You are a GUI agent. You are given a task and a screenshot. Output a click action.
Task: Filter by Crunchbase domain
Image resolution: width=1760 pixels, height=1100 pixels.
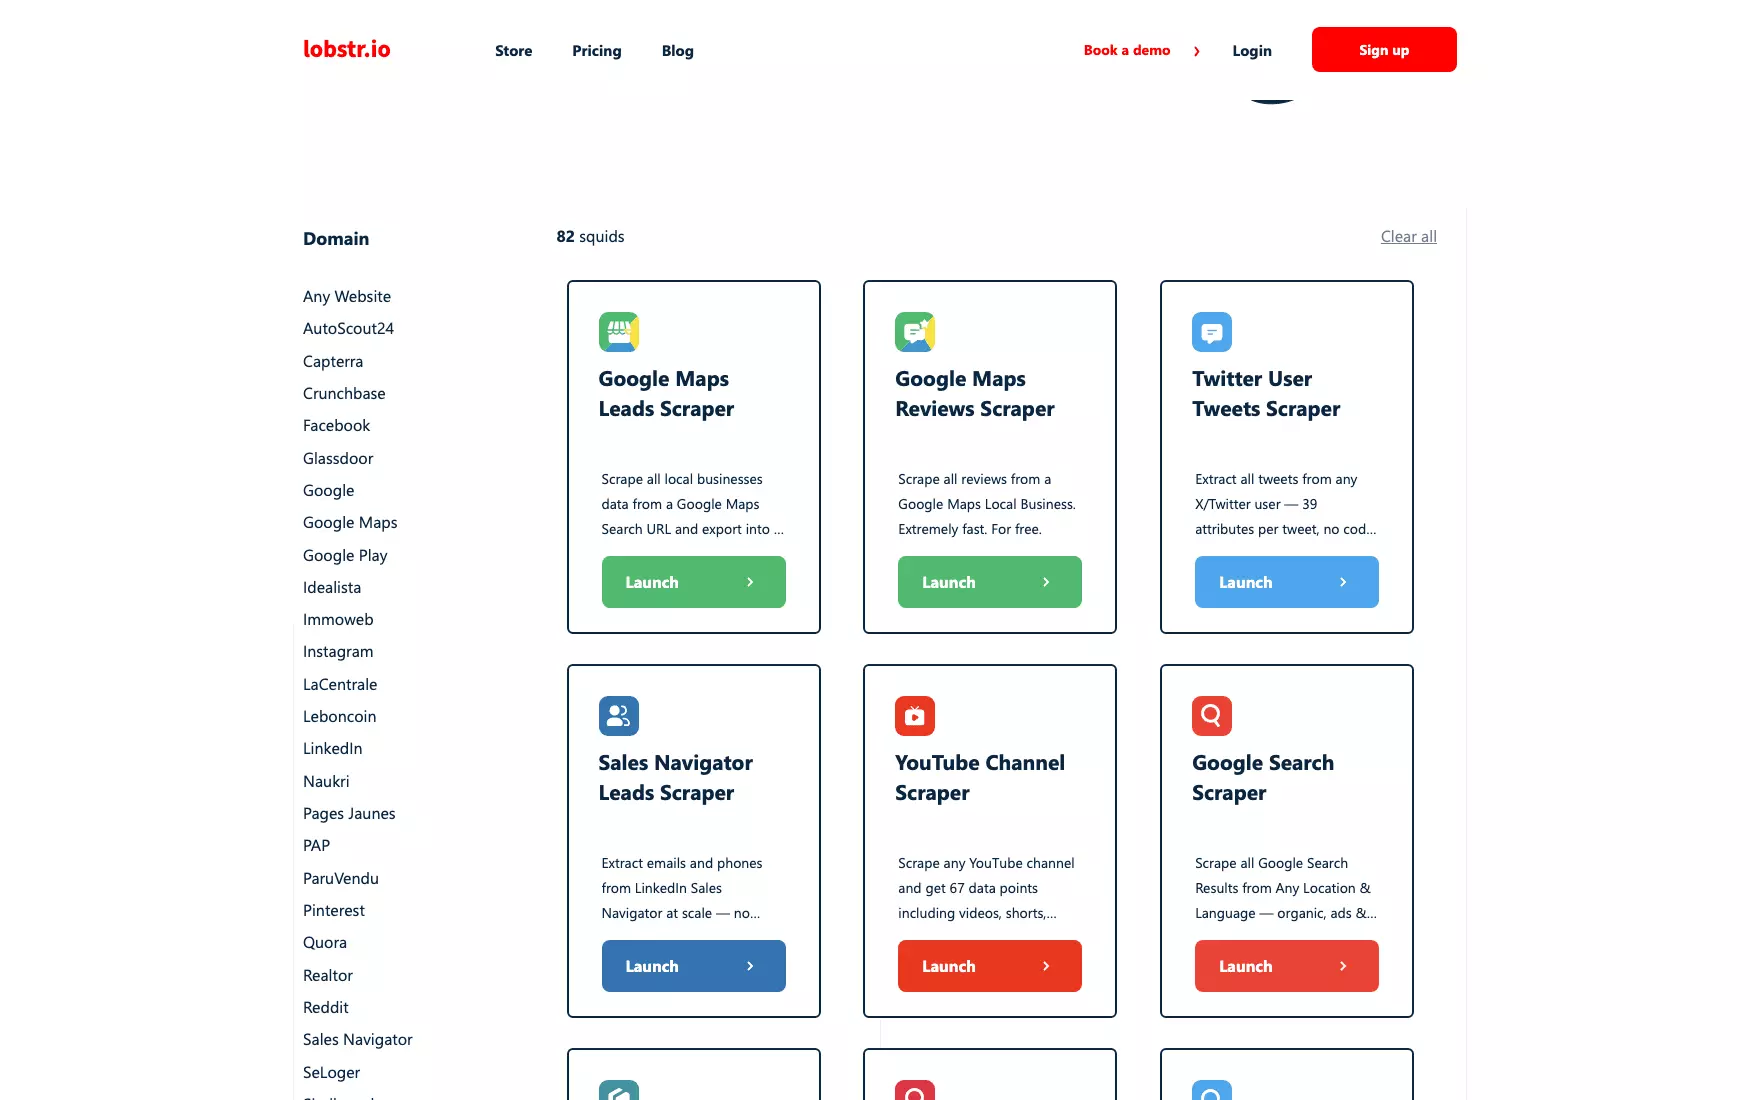(343, 394)
